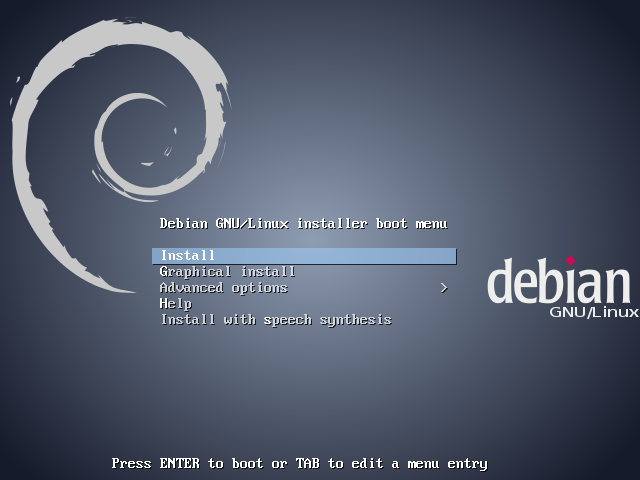This screenshot has width=640, height=480.
Task: Expand the Advanced options submenu arrow
Action: click(444, 288)
